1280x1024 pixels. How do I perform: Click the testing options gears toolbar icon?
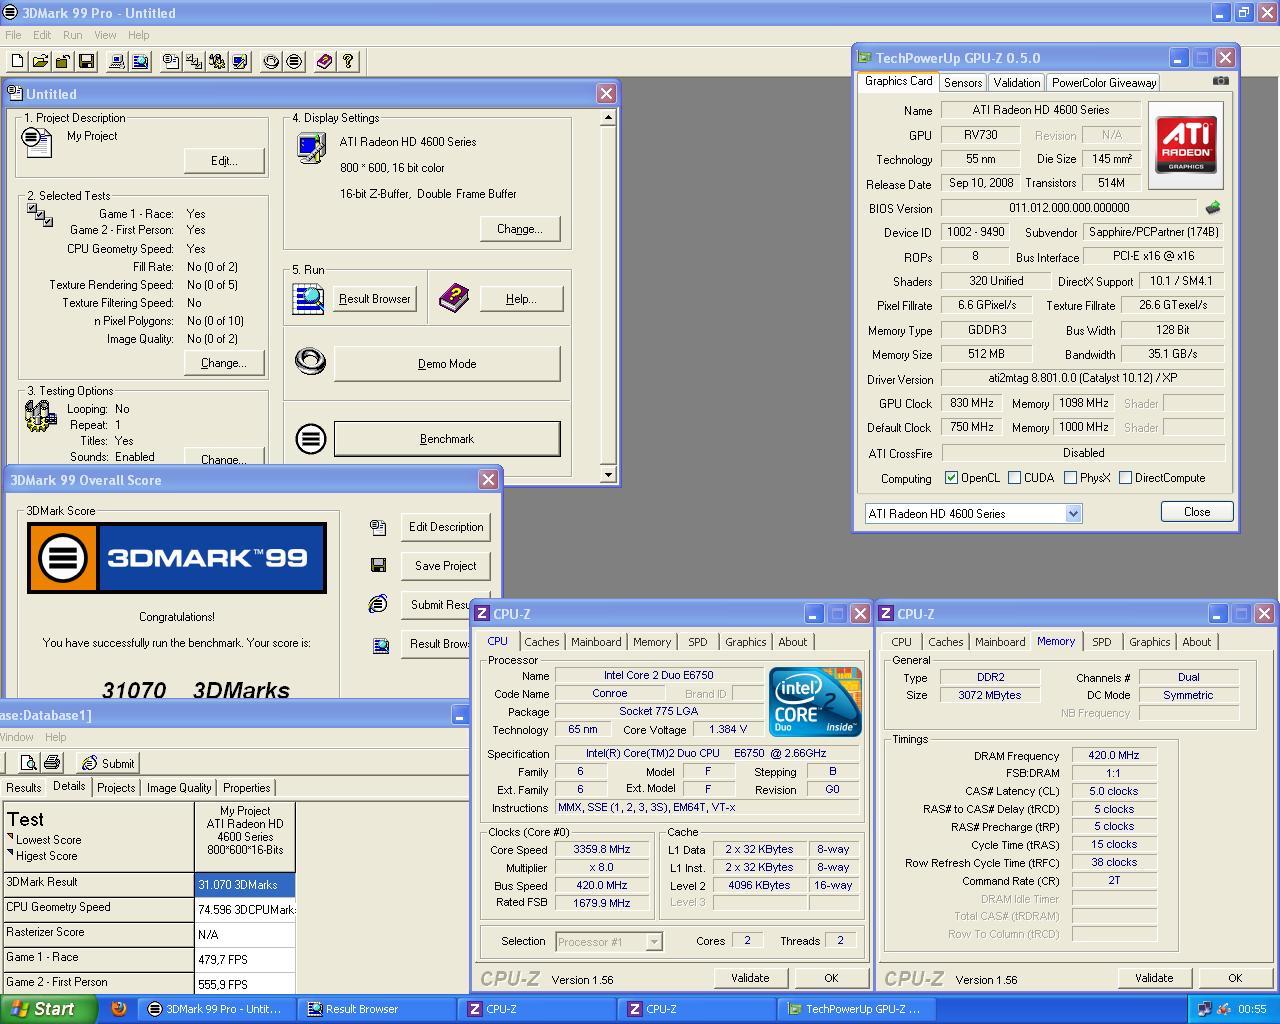pyautogui.click(x=217, y=62)
